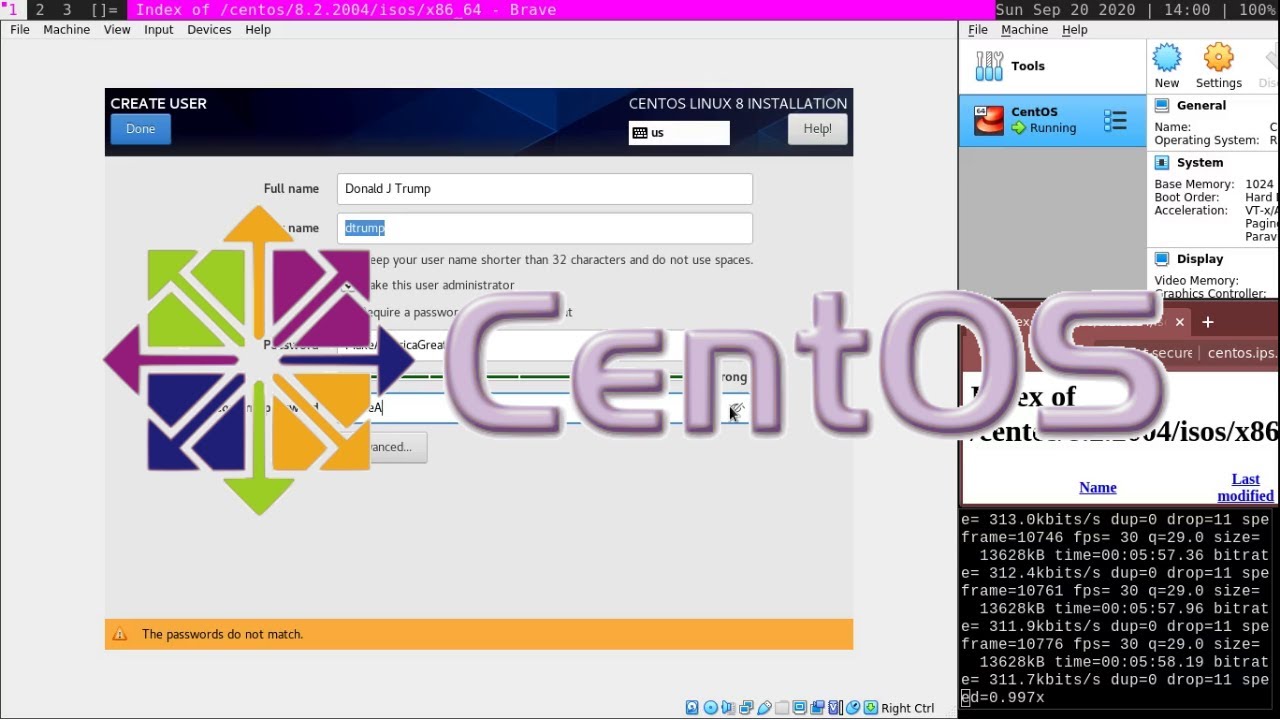Switch to workspace tag 3

pyautogui.click(x=67, y=10)
